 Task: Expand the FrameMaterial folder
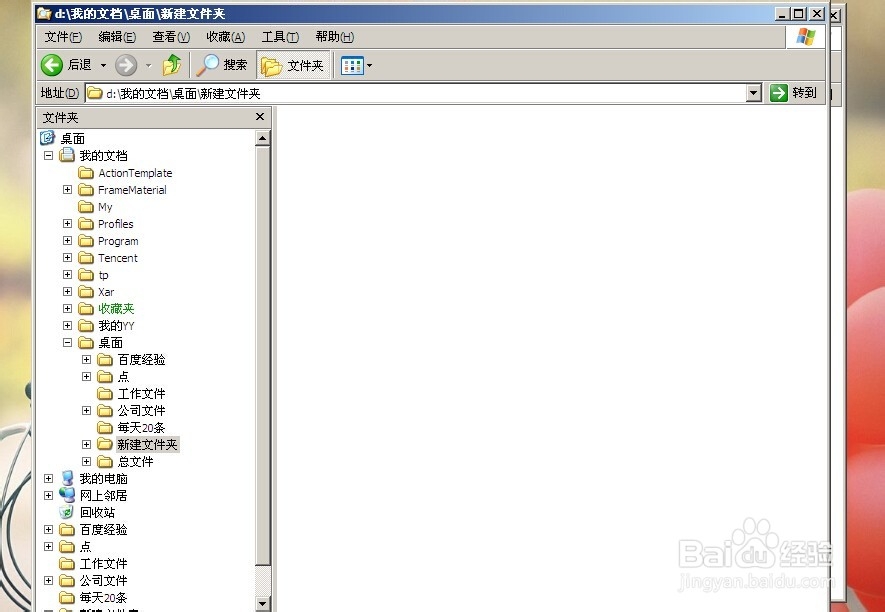67,190
